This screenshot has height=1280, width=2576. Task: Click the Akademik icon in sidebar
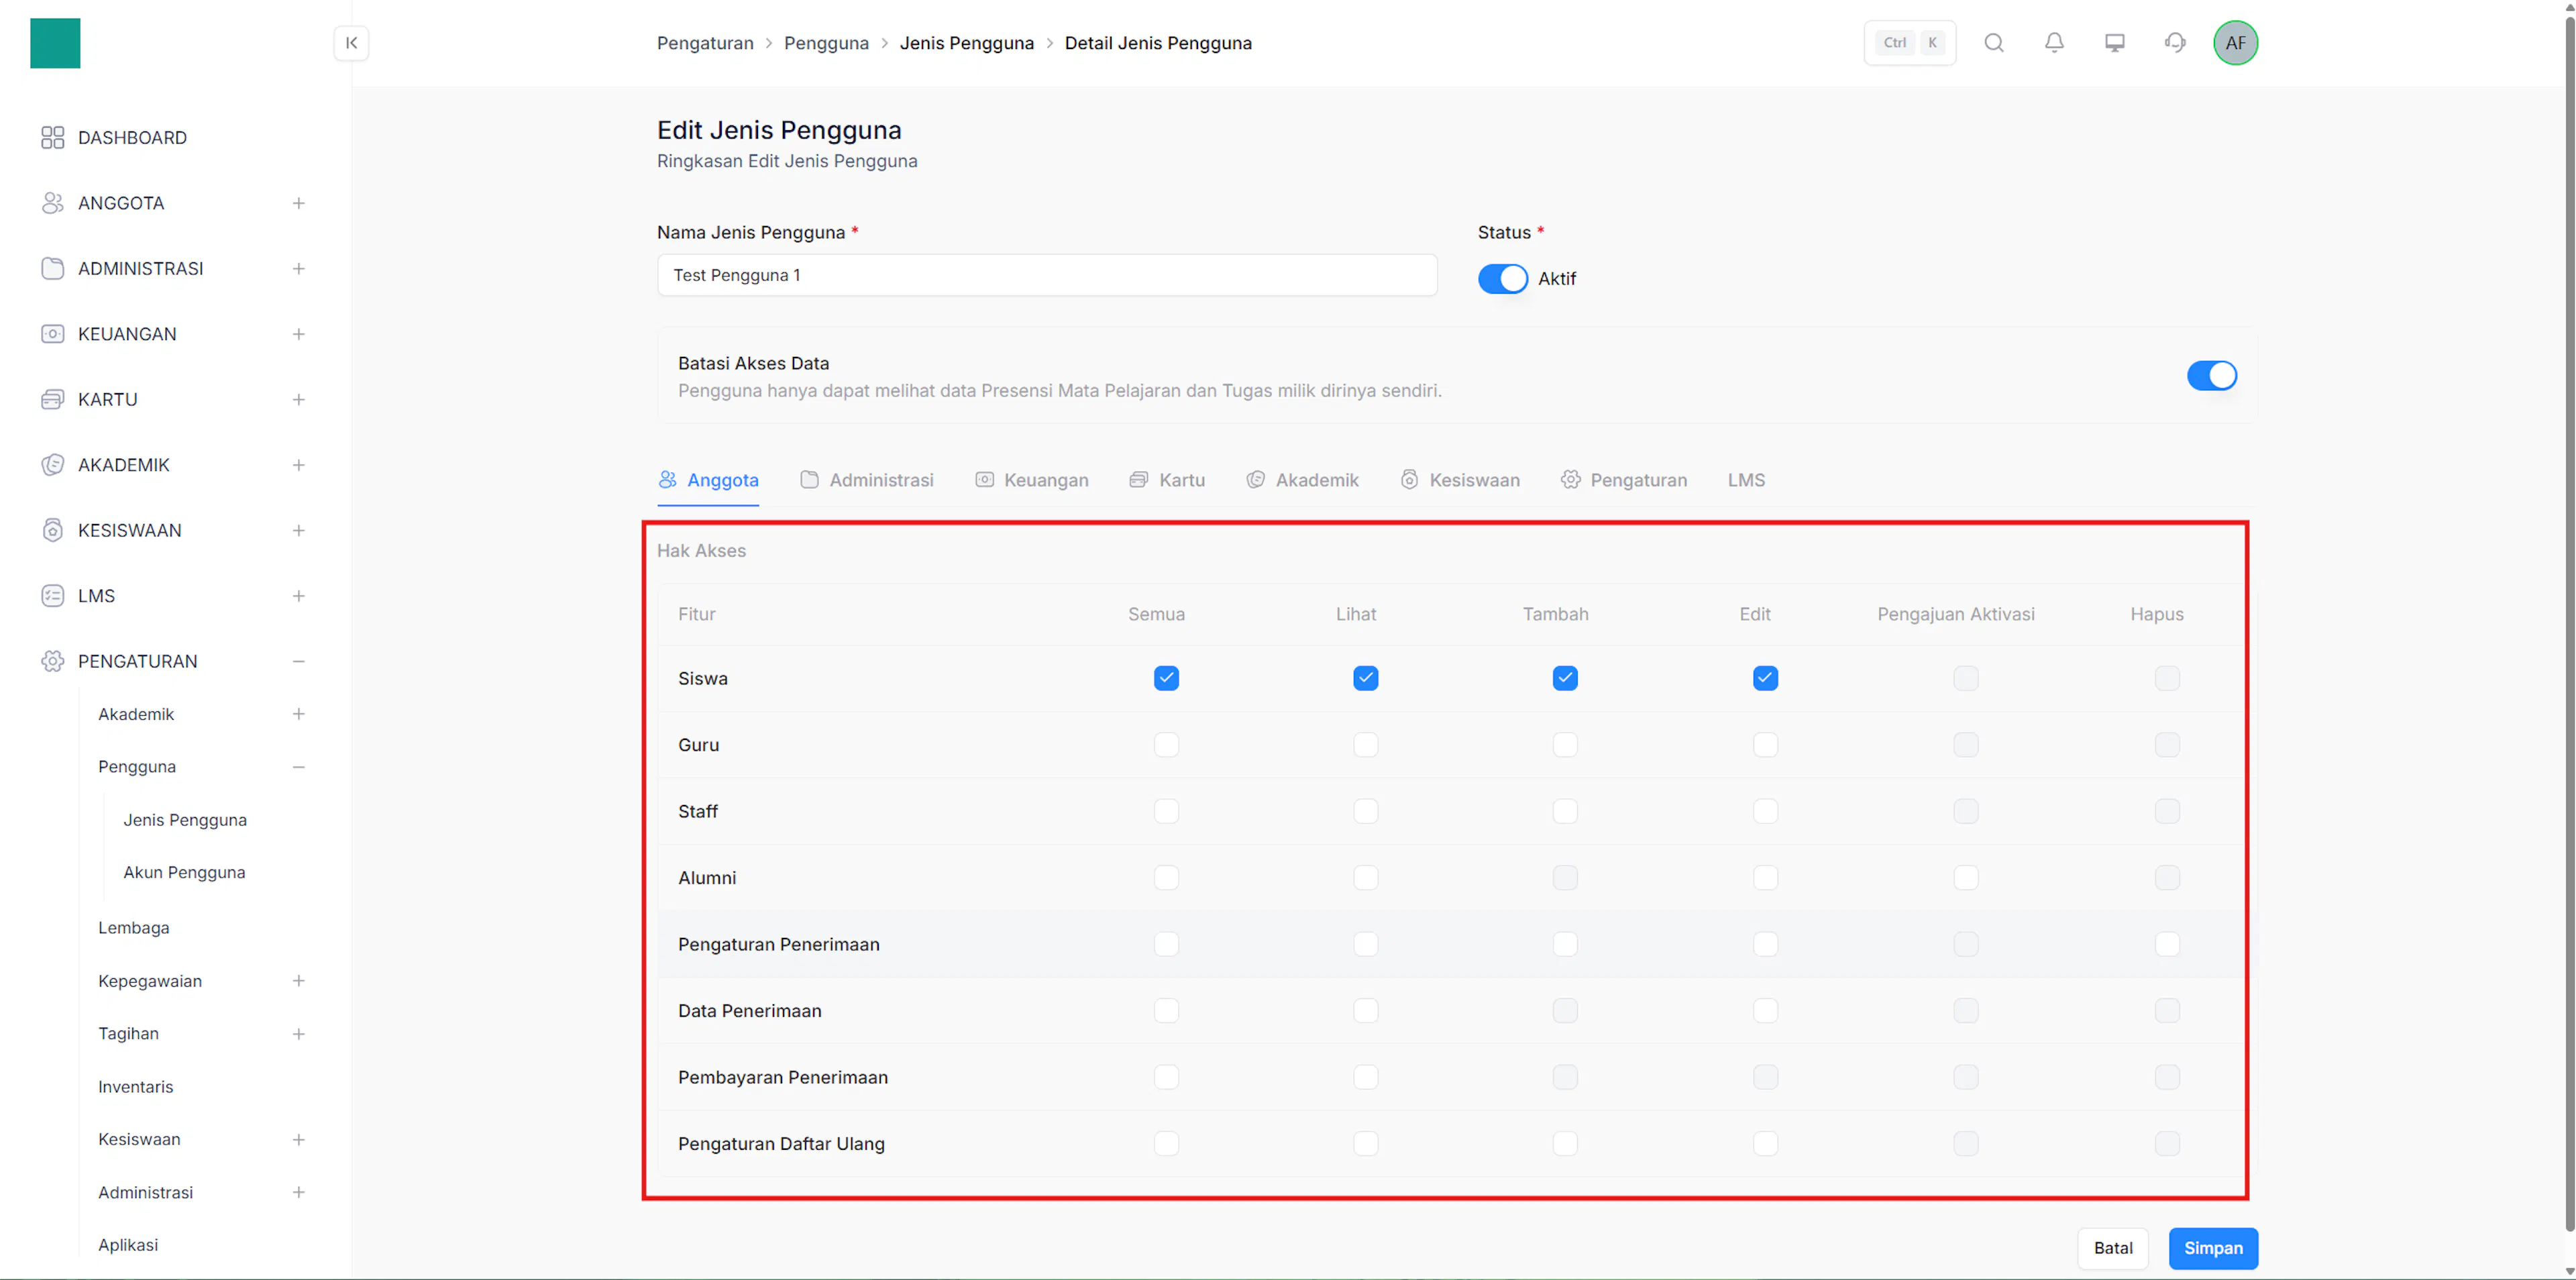53,465
